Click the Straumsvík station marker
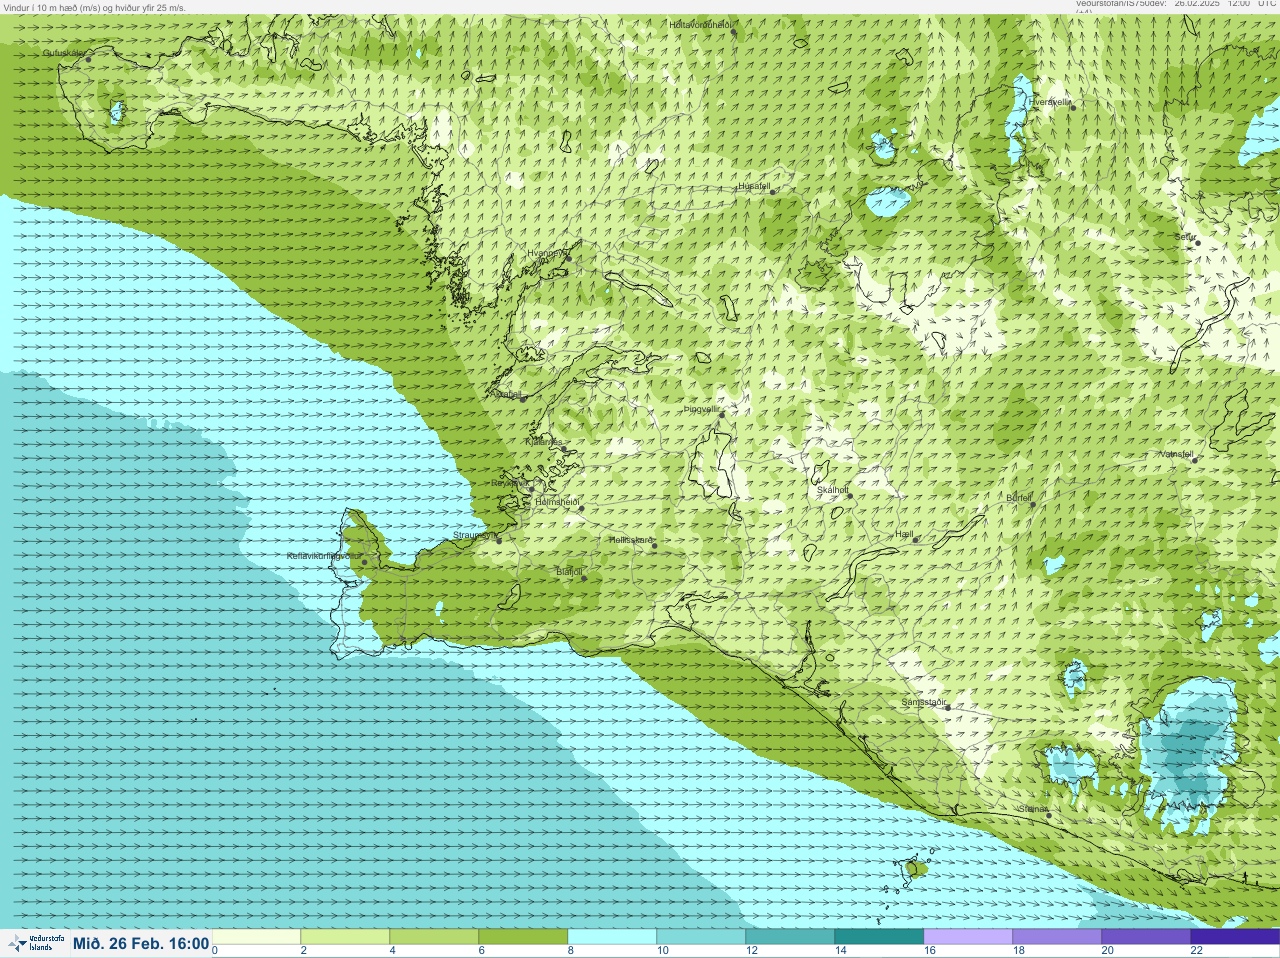The height and width of the screenshot is (958, 1280). coord(499,540)
